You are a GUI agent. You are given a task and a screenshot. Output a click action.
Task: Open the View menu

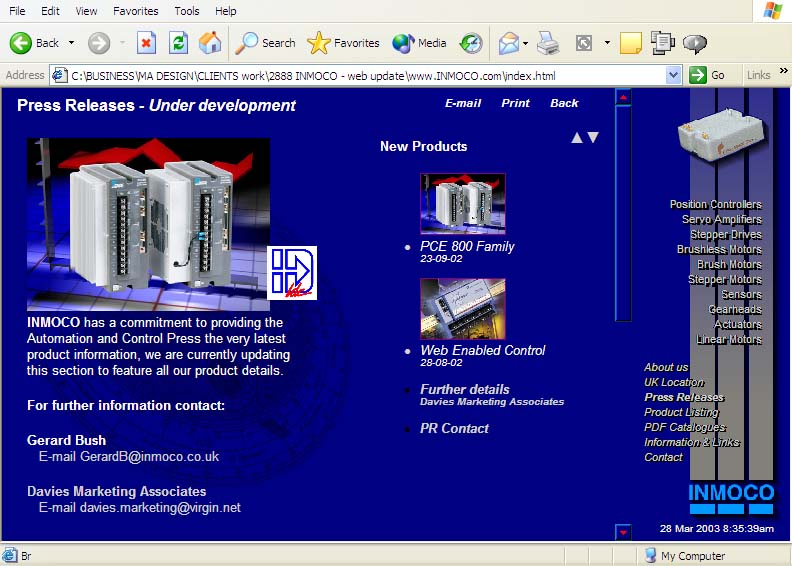[x=86, y=11]
